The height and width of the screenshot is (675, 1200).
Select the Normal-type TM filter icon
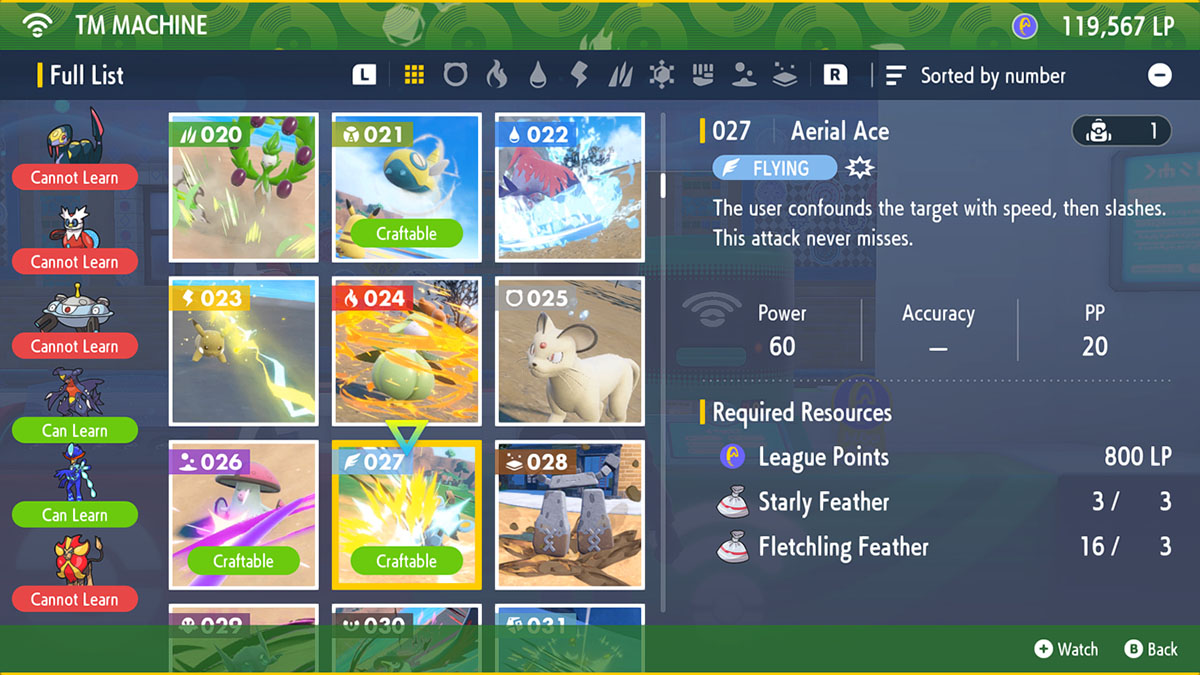tap(455, 75)
